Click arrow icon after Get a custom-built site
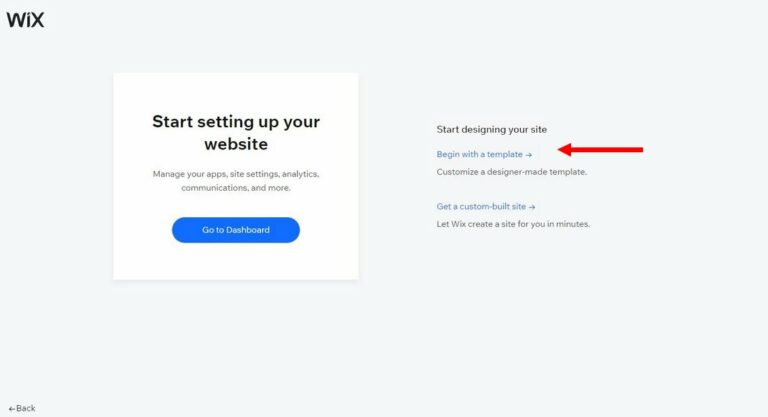768x417 pixels. pos(532,207)
